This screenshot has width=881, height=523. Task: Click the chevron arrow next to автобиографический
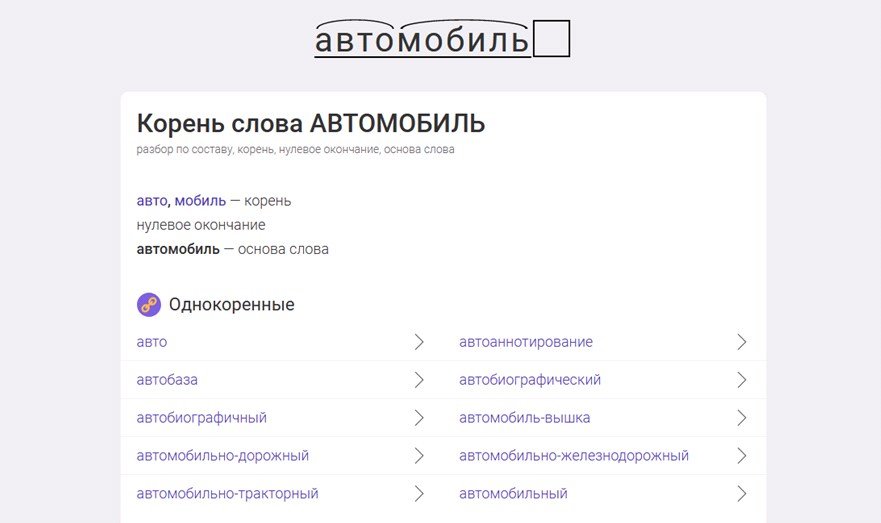(x=742, y=380)
